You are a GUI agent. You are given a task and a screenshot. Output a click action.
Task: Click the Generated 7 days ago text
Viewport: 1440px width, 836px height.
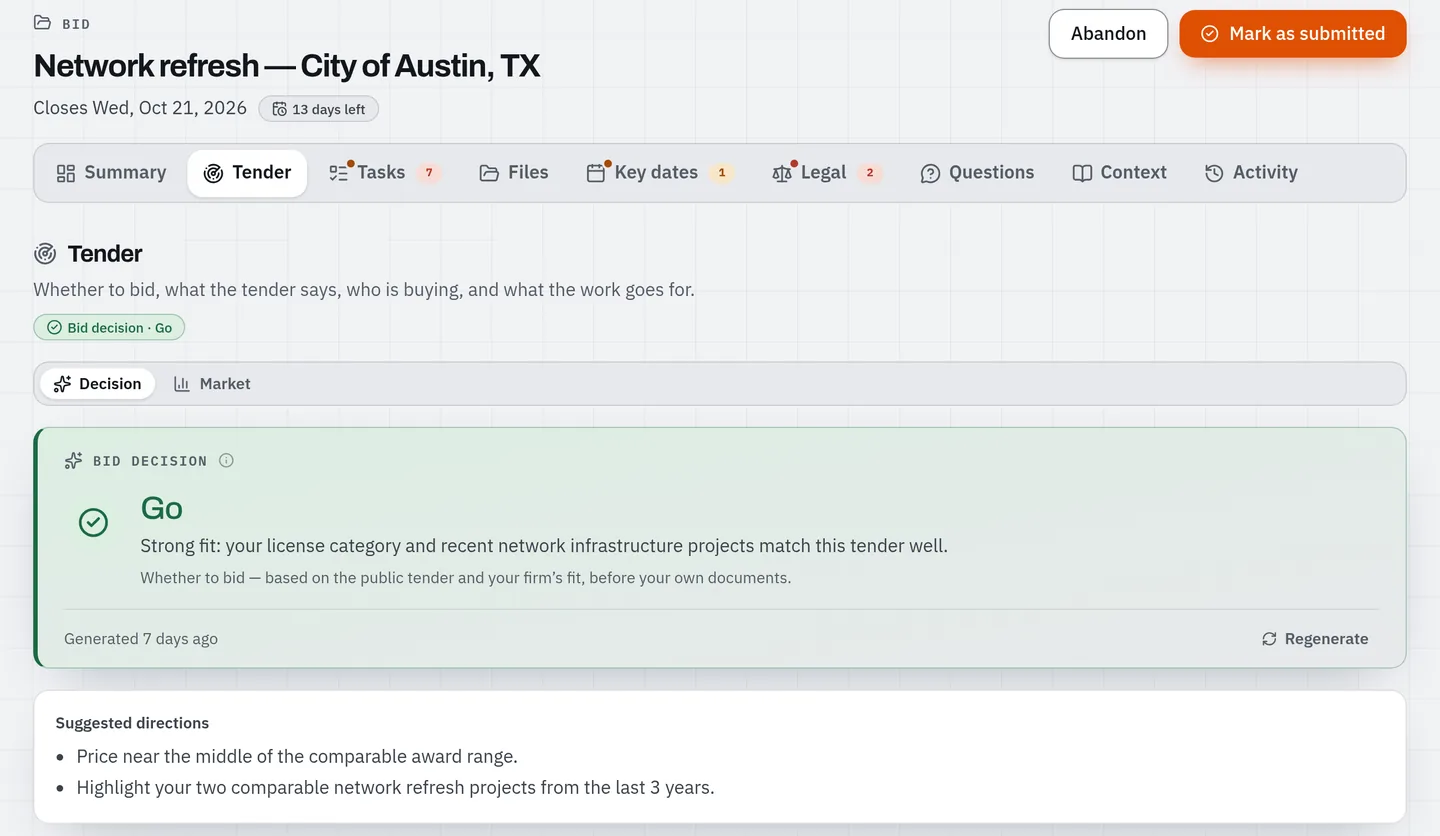pos(141,639)
